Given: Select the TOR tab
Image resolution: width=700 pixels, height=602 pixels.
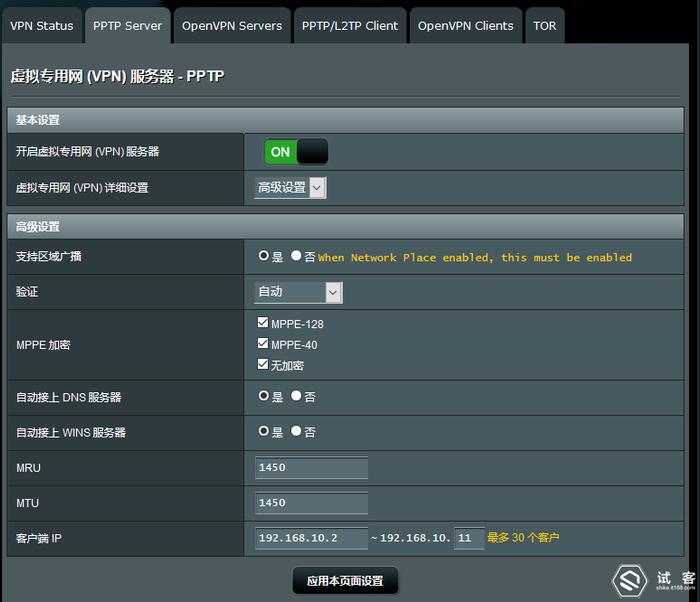Looking at the screenshot, I should click(545, 26).
